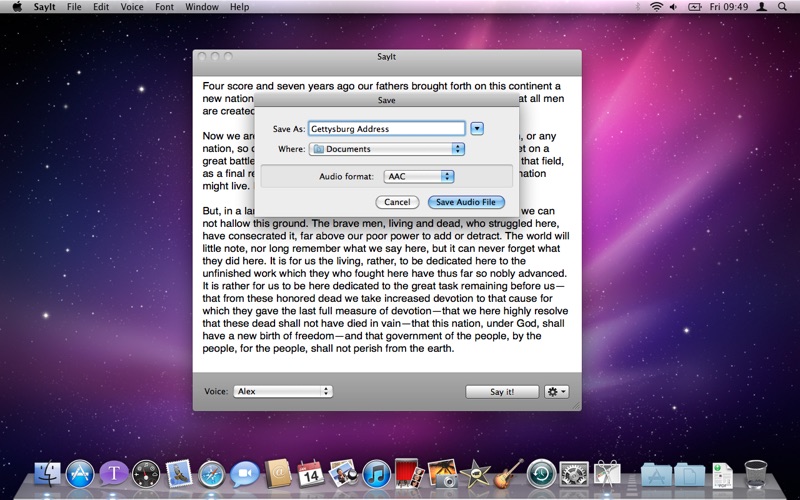
Task: Open the Documents folder stack in dock
Action: coord(689,474)
